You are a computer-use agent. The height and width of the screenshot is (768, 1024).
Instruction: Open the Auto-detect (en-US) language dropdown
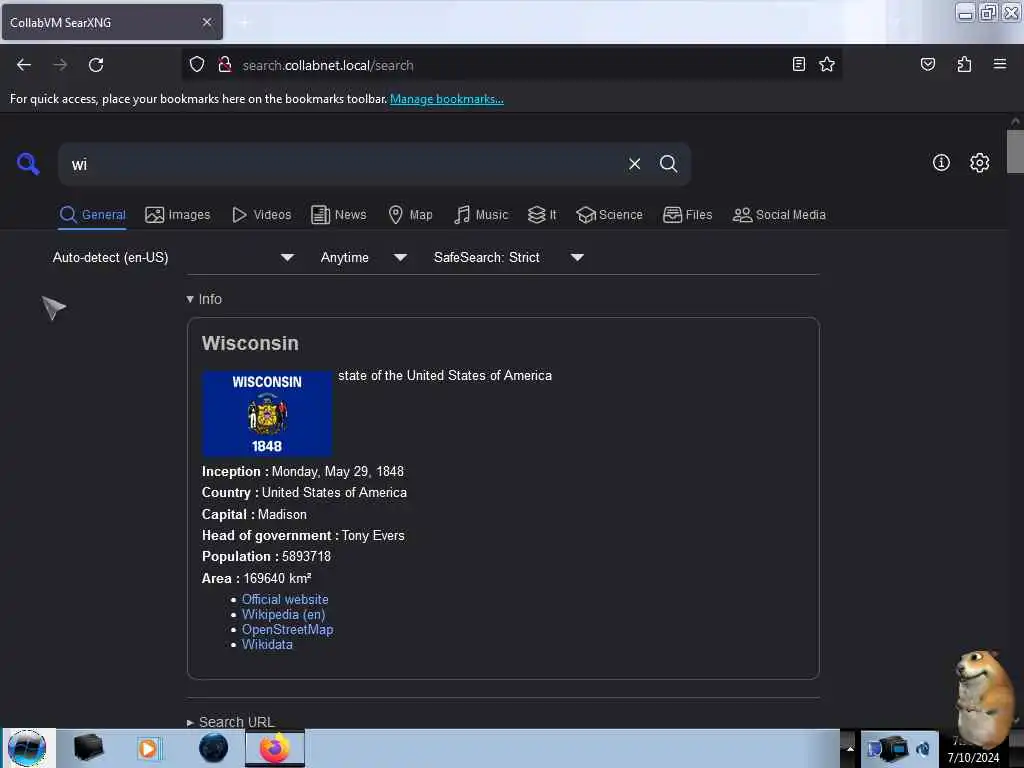(x=173, y=257)
